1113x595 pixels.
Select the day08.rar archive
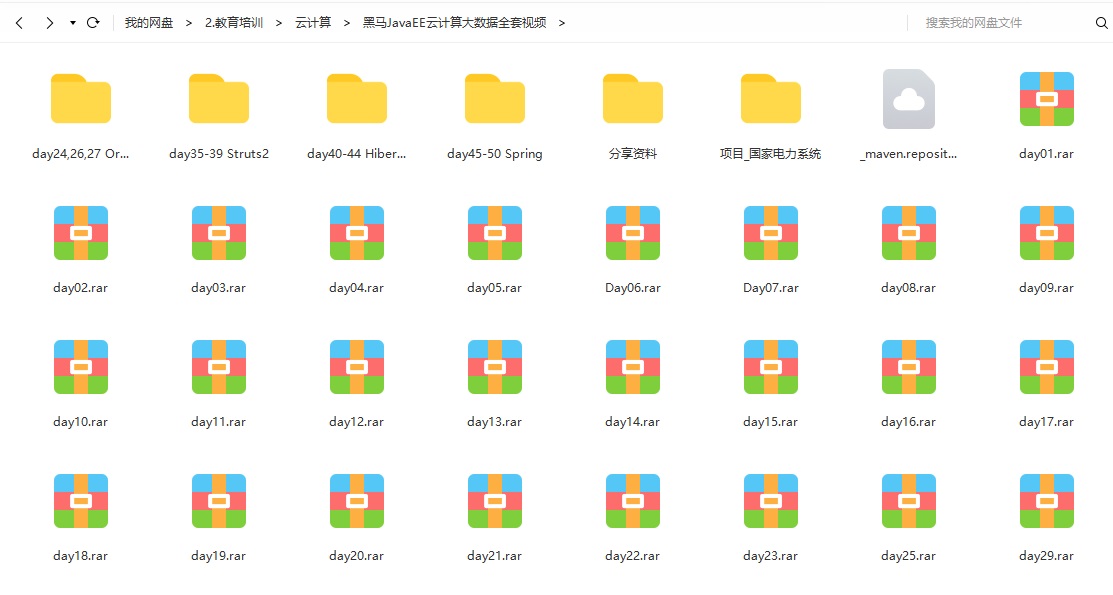tap(909, 233)
